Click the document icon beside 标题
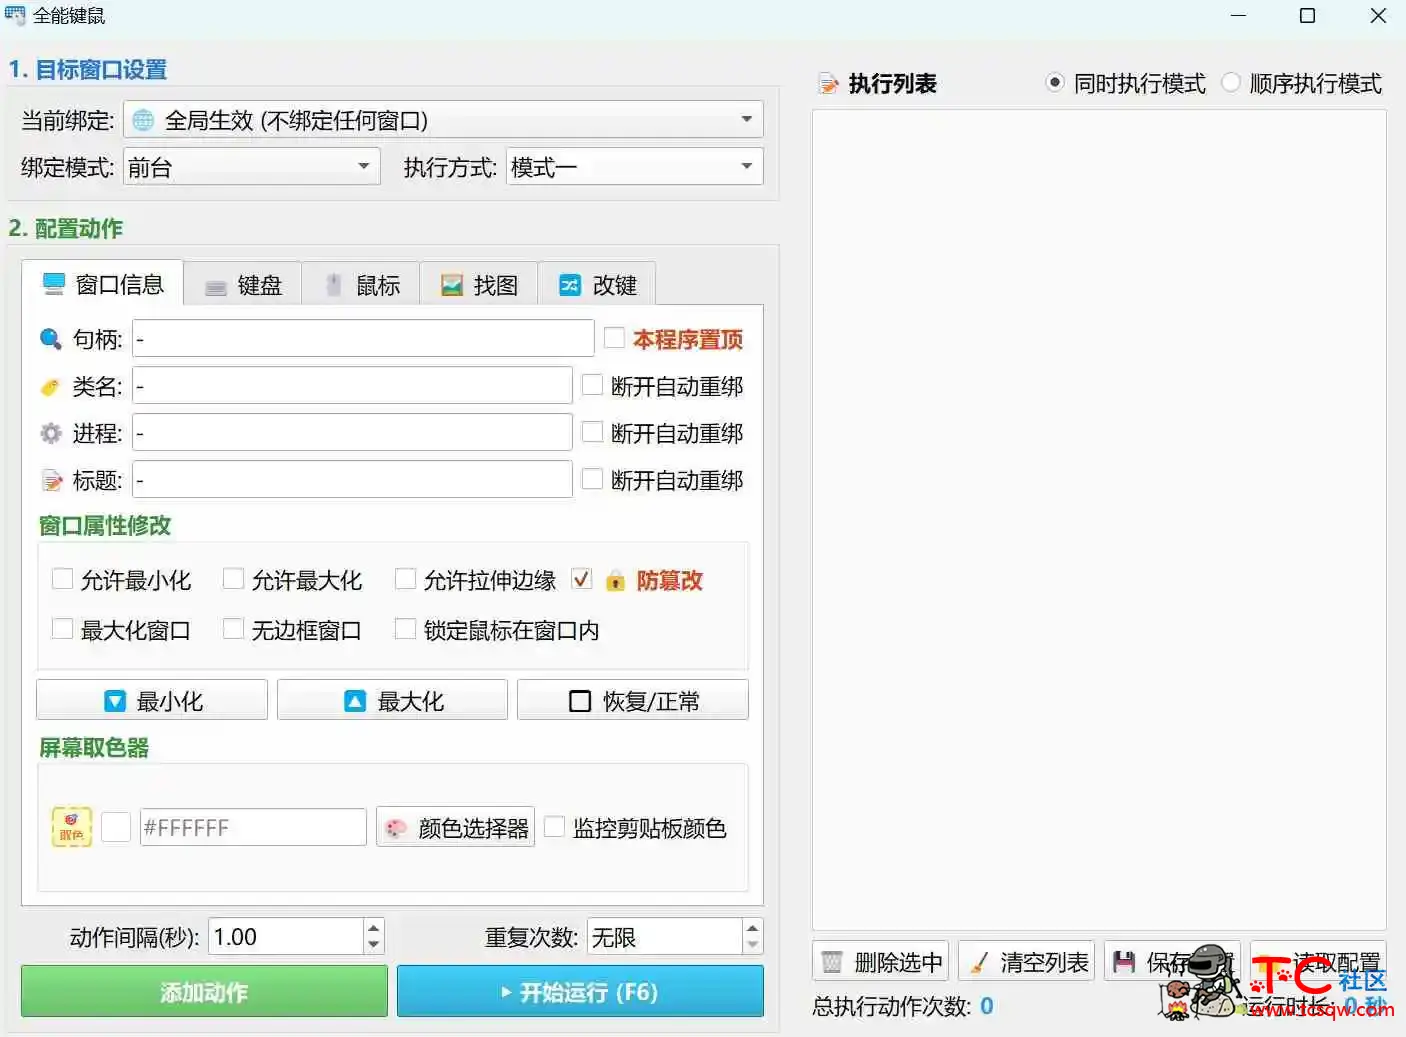The image size is (1406, 1037). coord(51,481)
